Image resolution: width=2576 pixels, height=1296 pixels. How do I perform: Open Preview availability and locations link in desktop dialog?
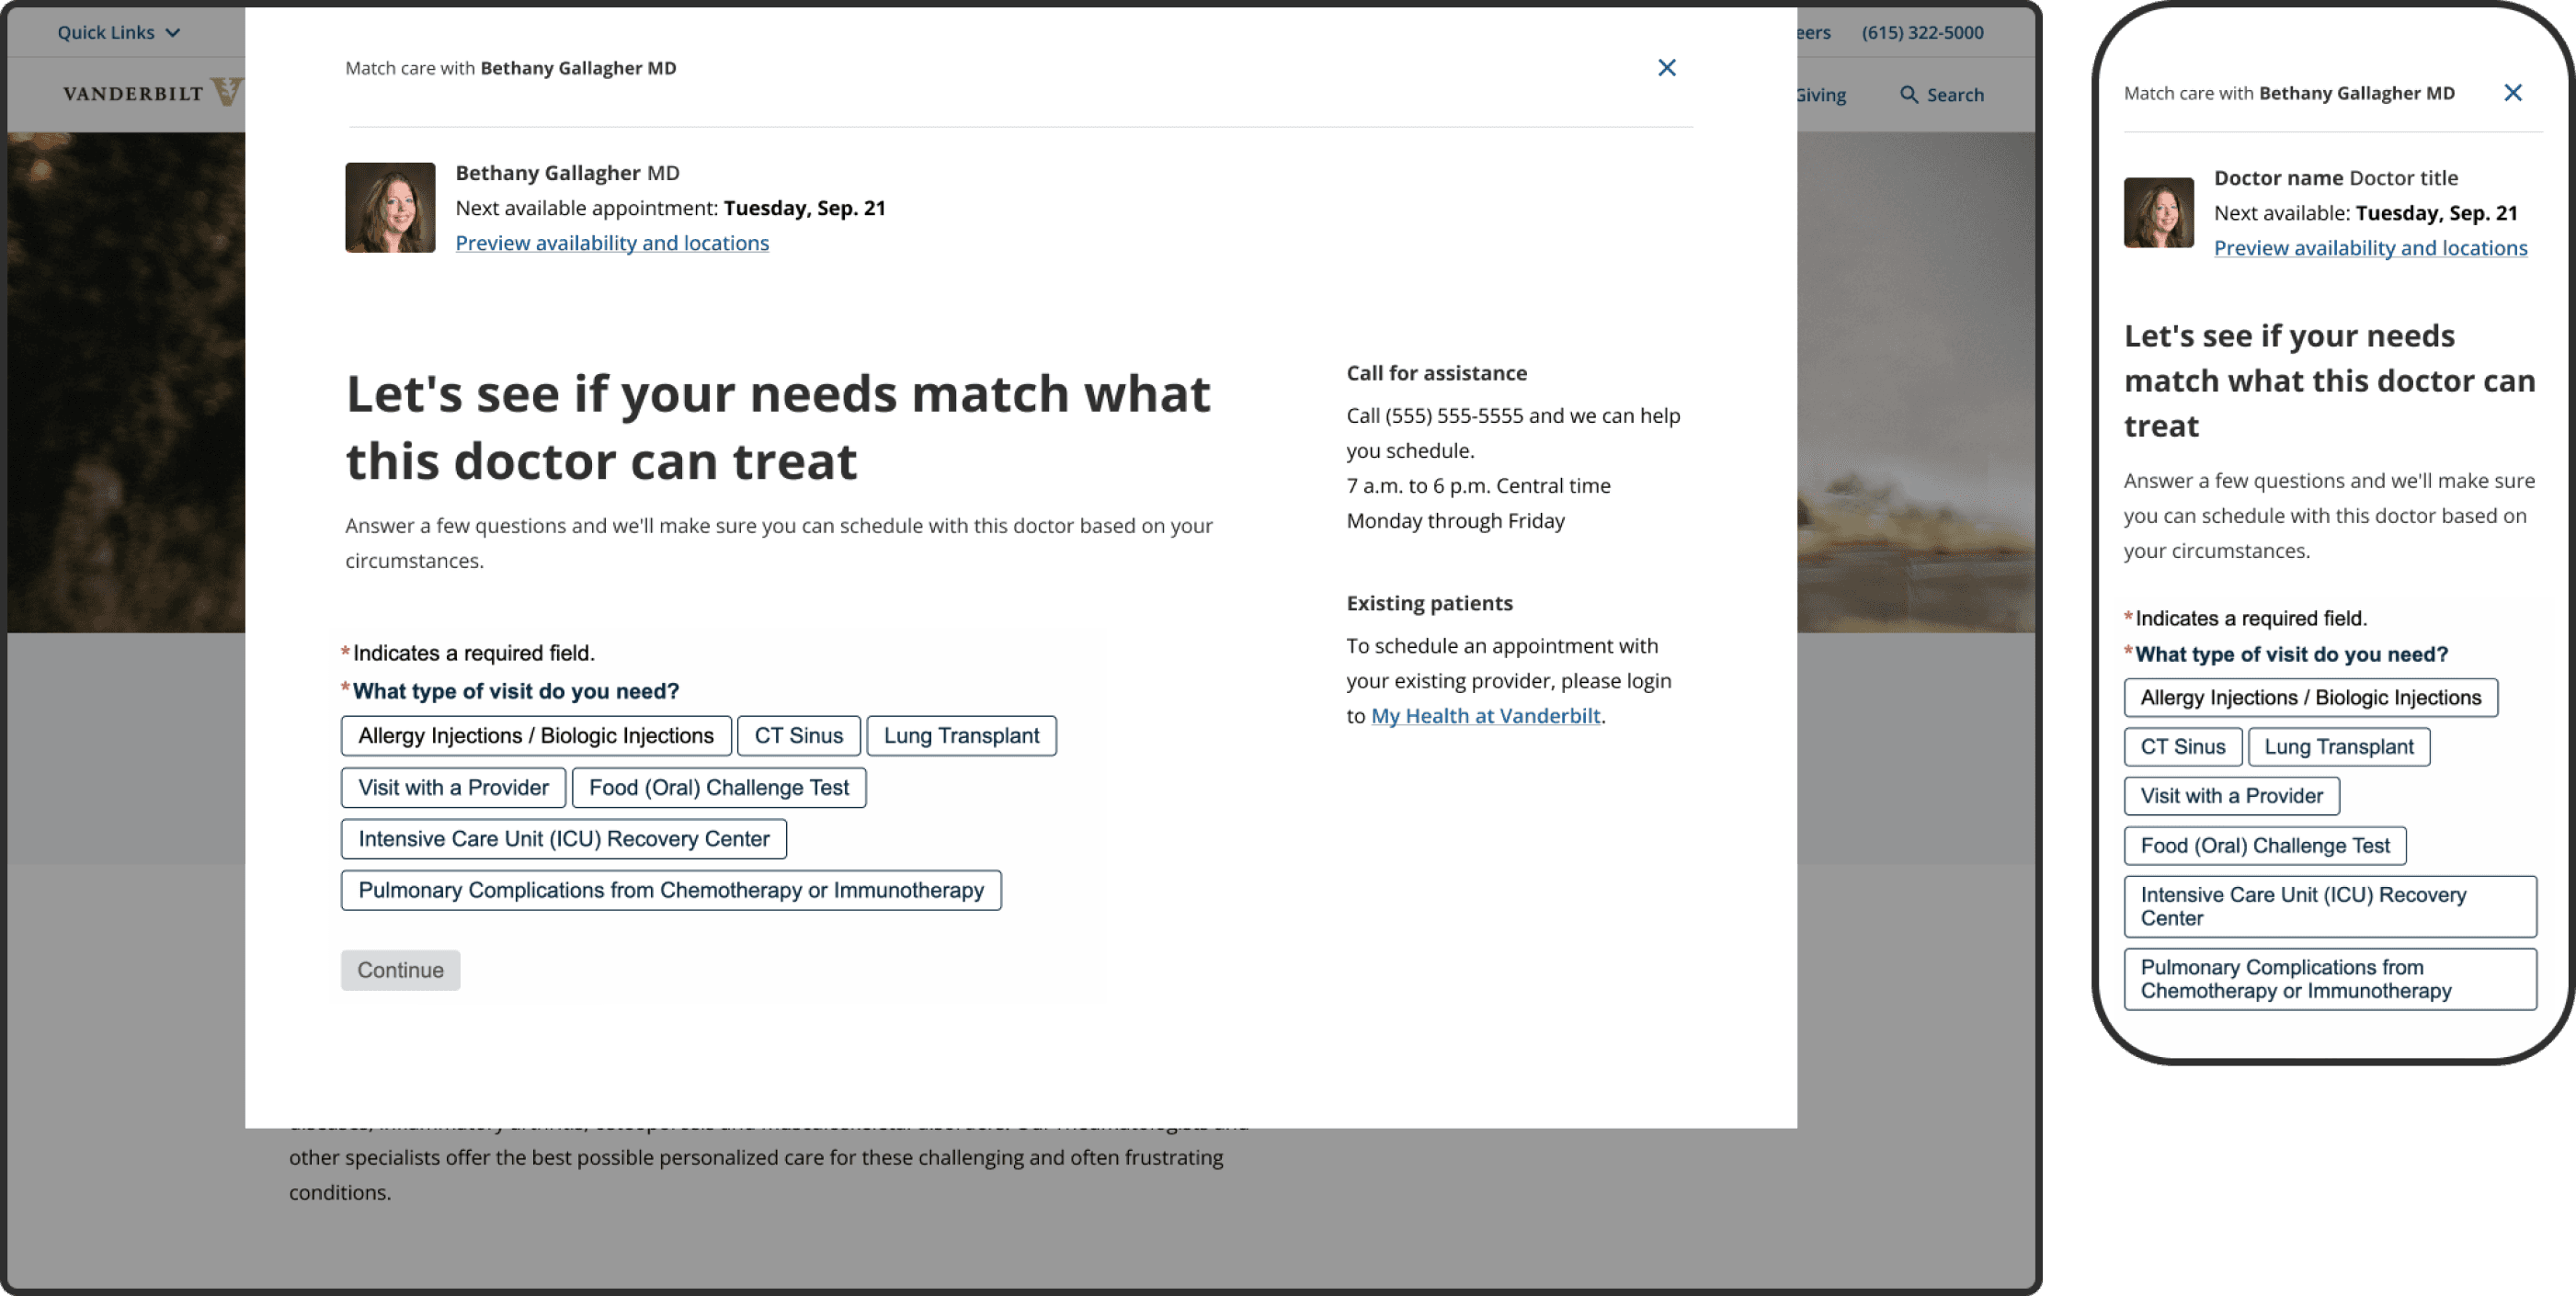[x=612, y=243]
